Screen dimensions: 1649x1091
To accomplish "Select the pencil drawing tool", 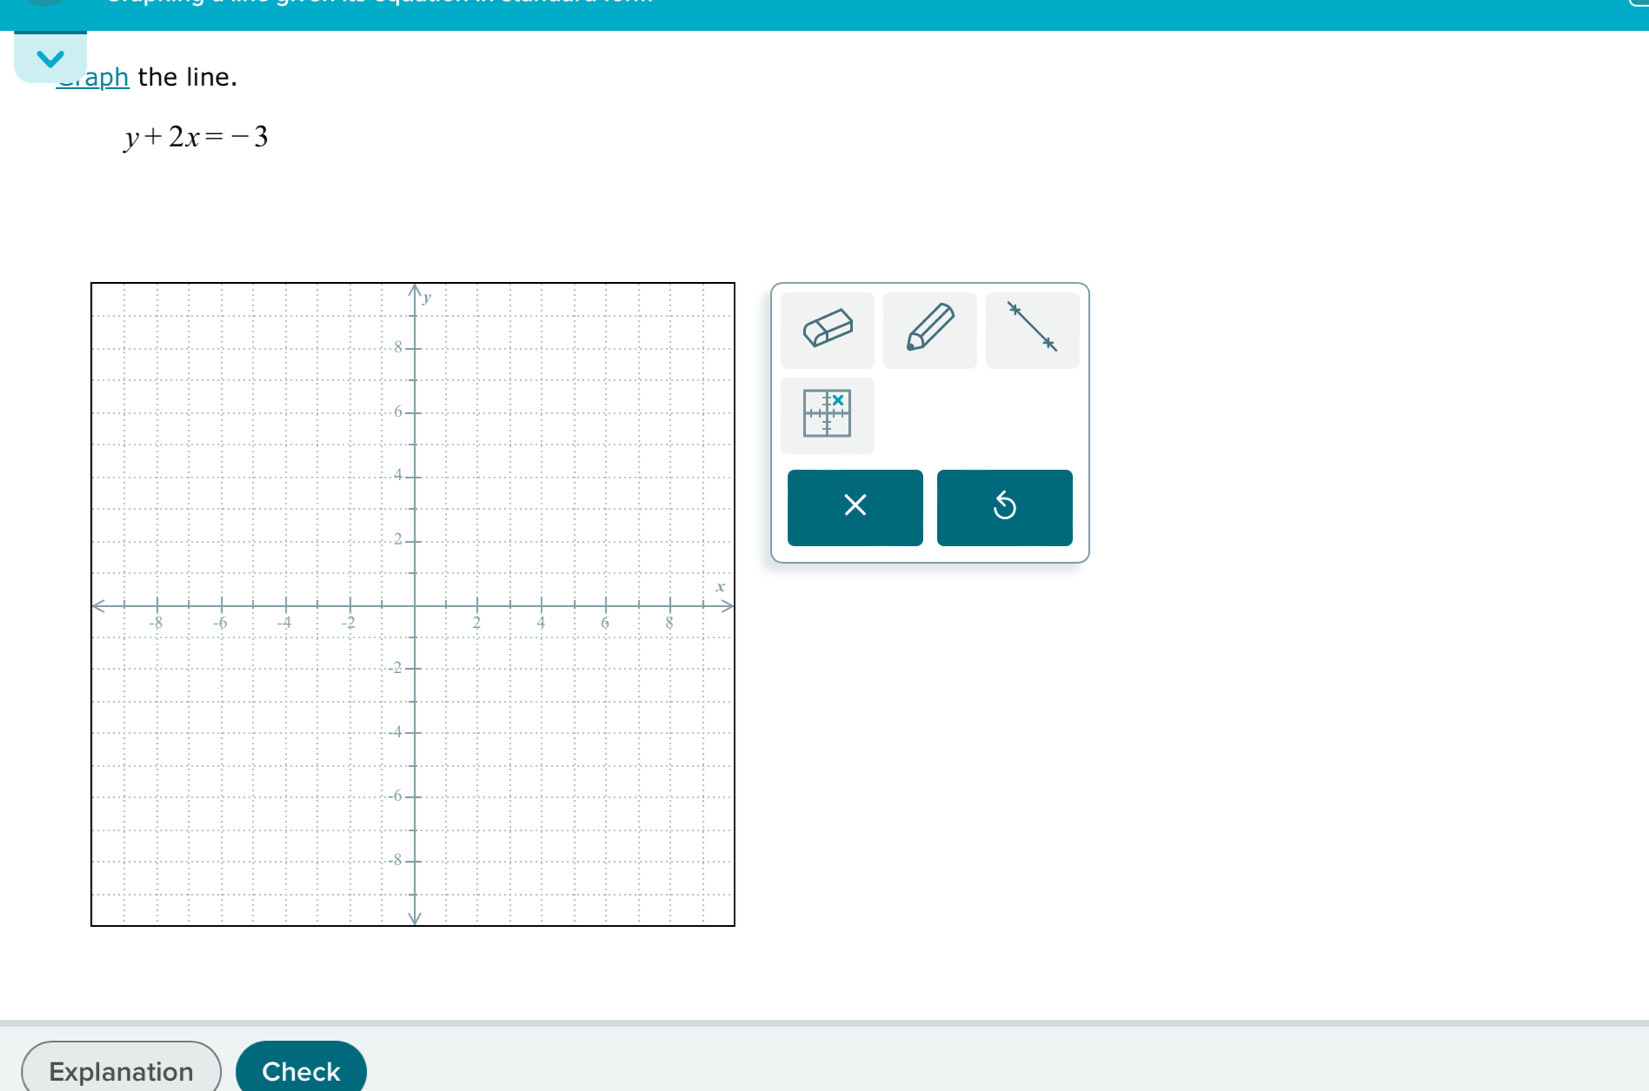I will click(930, 330).
